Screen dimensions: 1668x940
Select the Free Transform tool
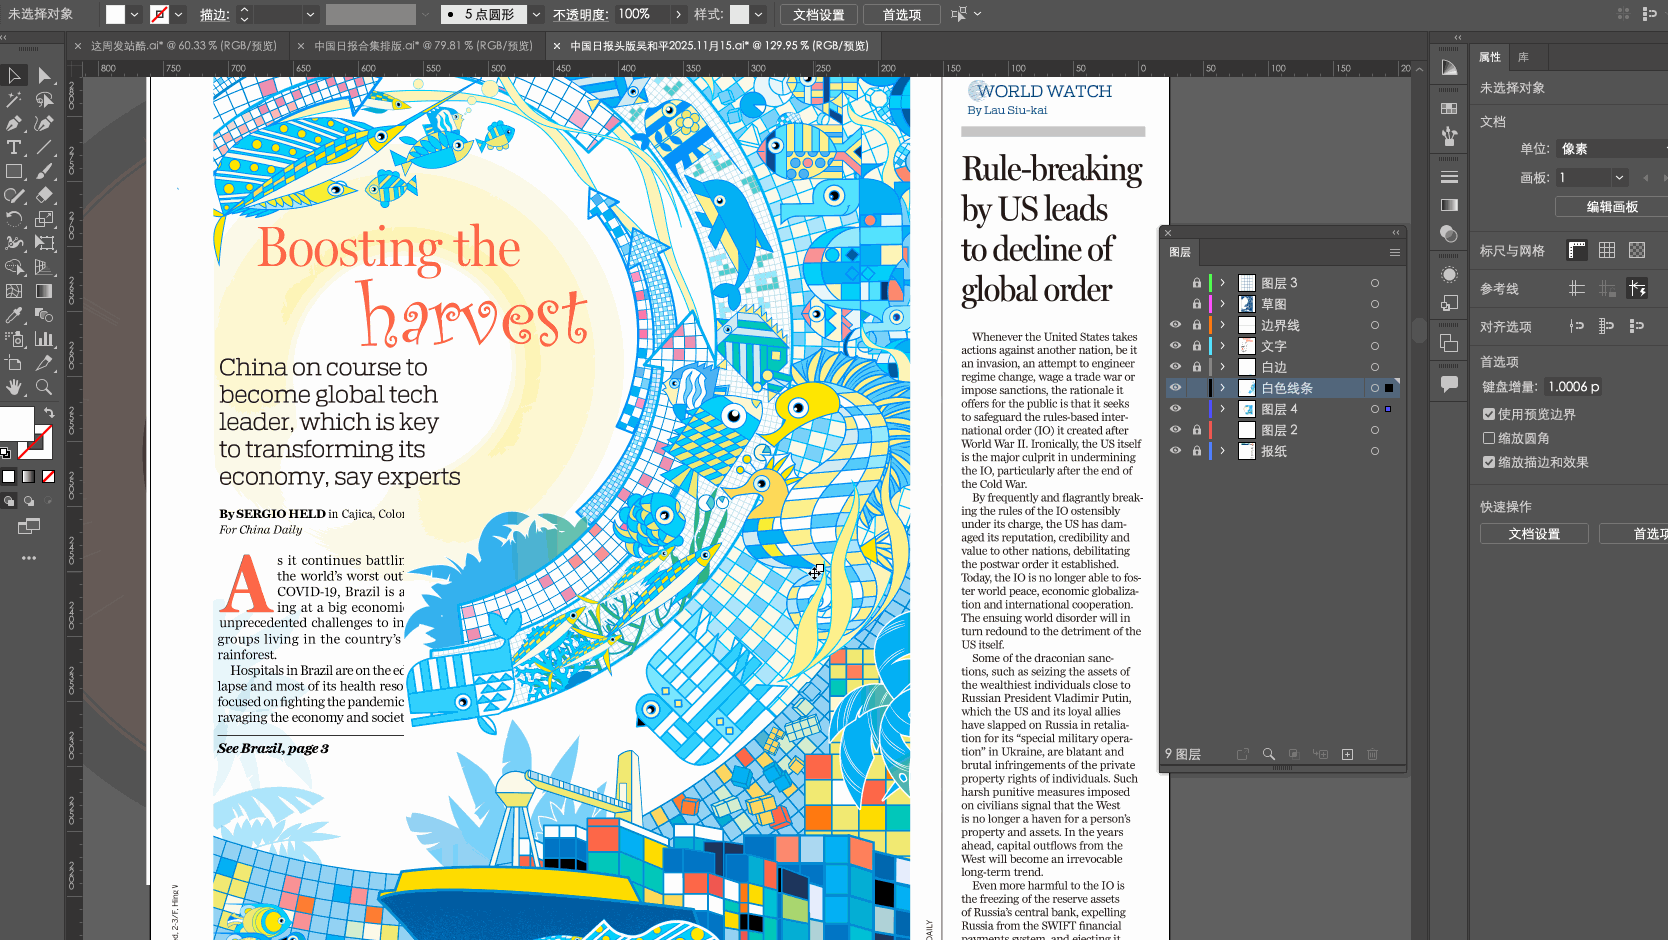(x=44, y=243)
